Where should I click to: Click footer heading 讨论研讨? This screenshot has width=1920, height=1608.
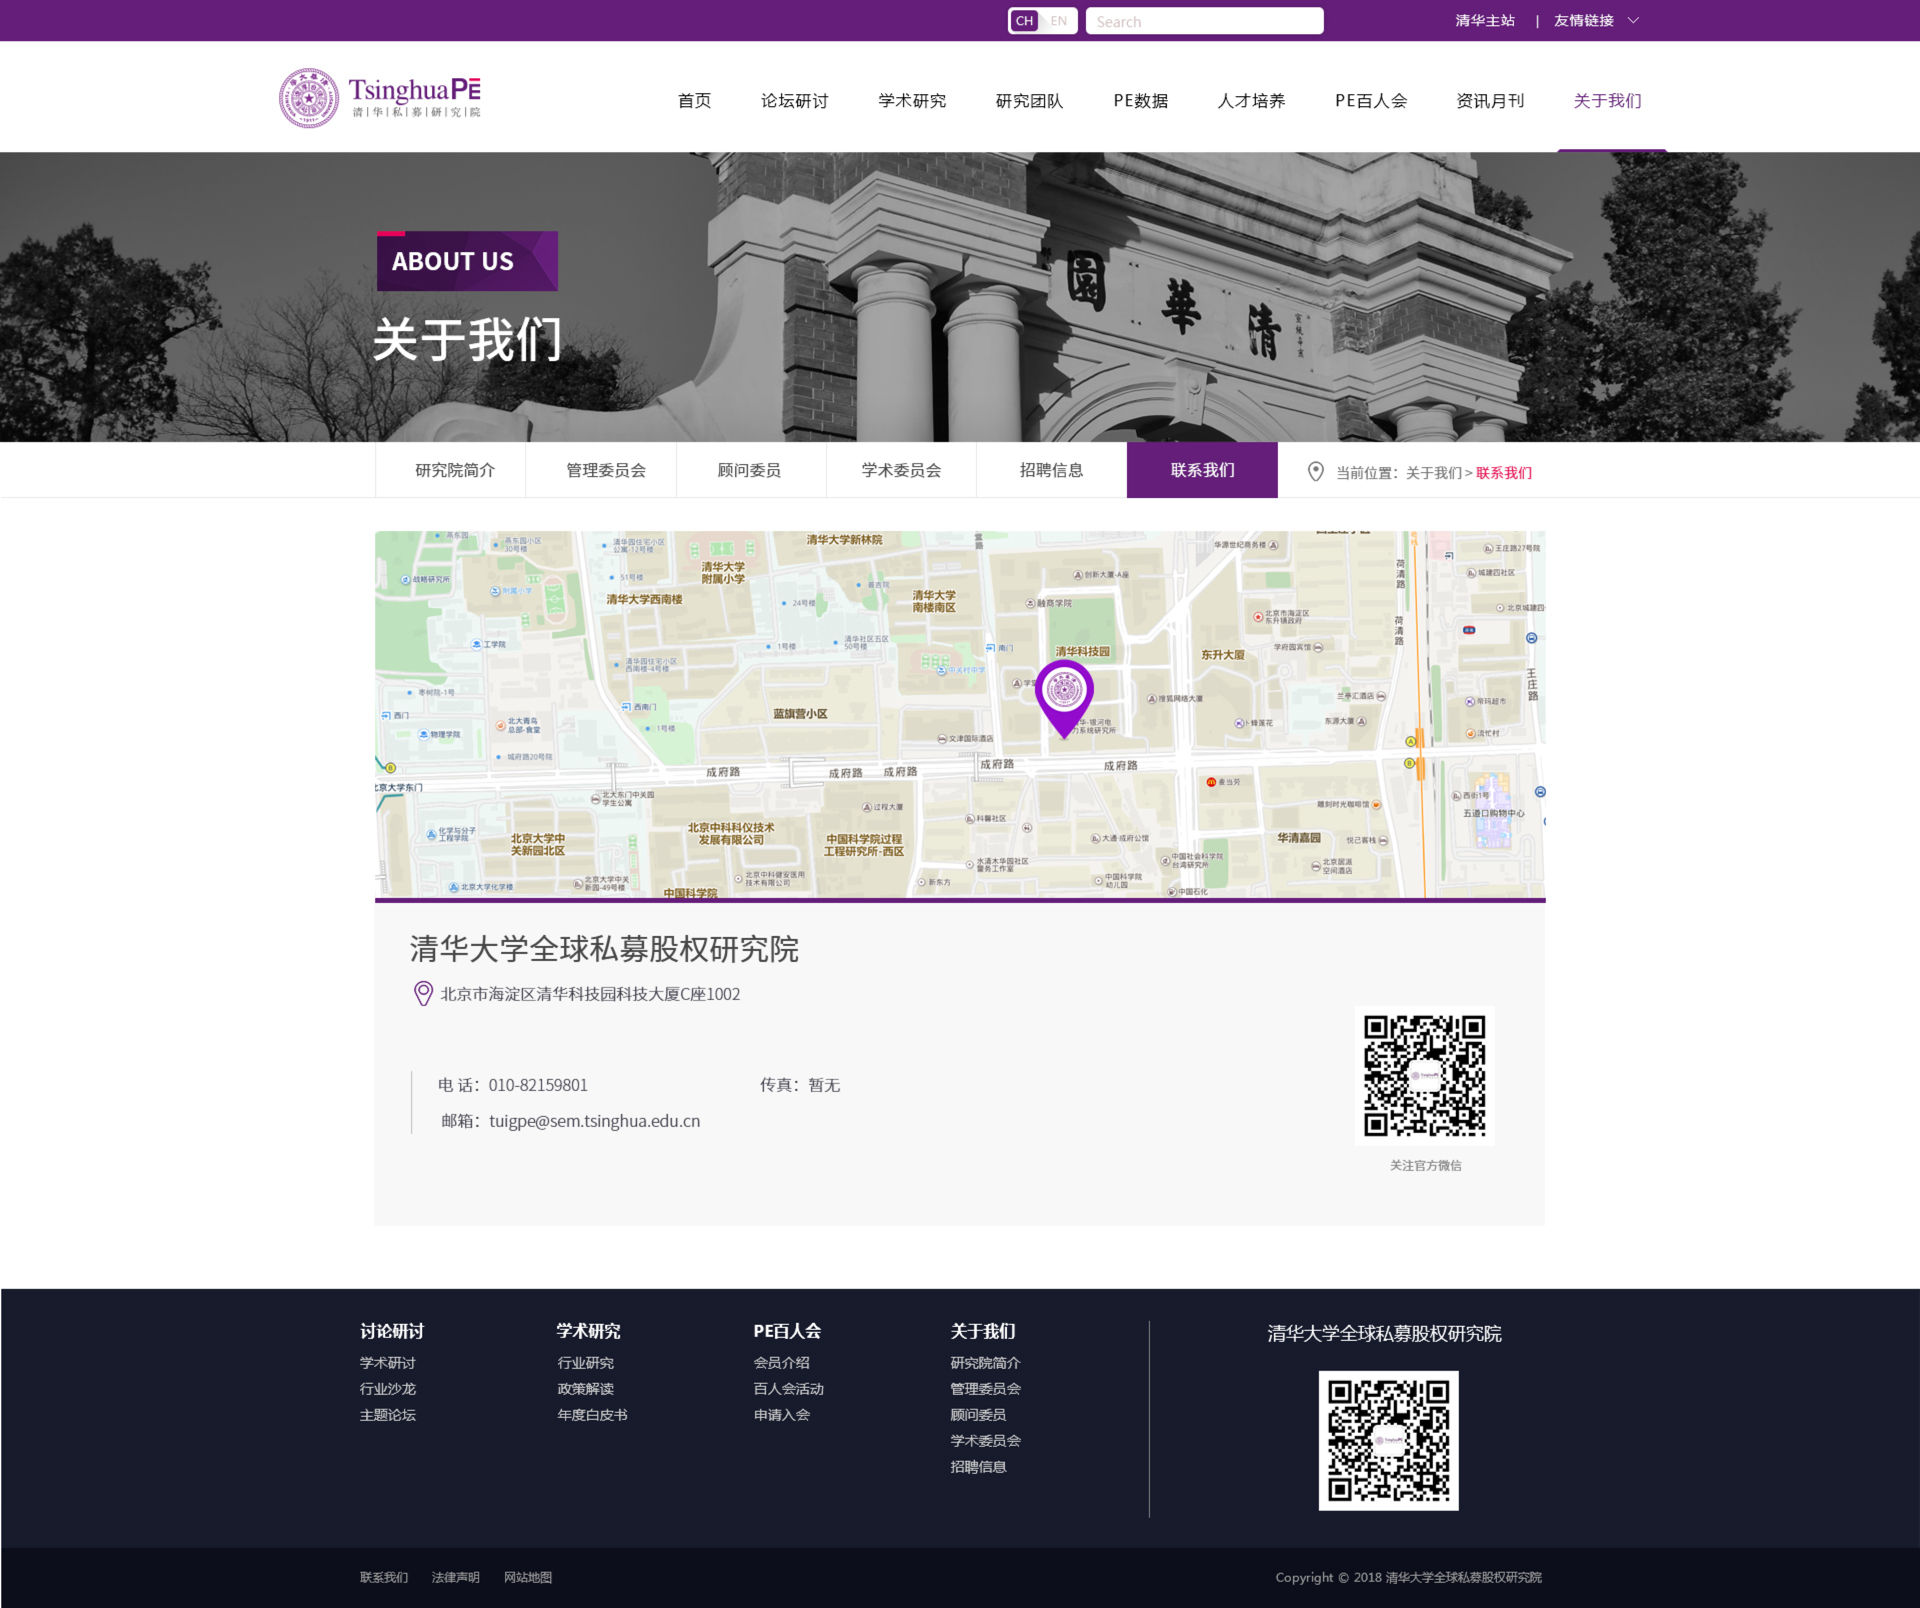coord(391,1331)
